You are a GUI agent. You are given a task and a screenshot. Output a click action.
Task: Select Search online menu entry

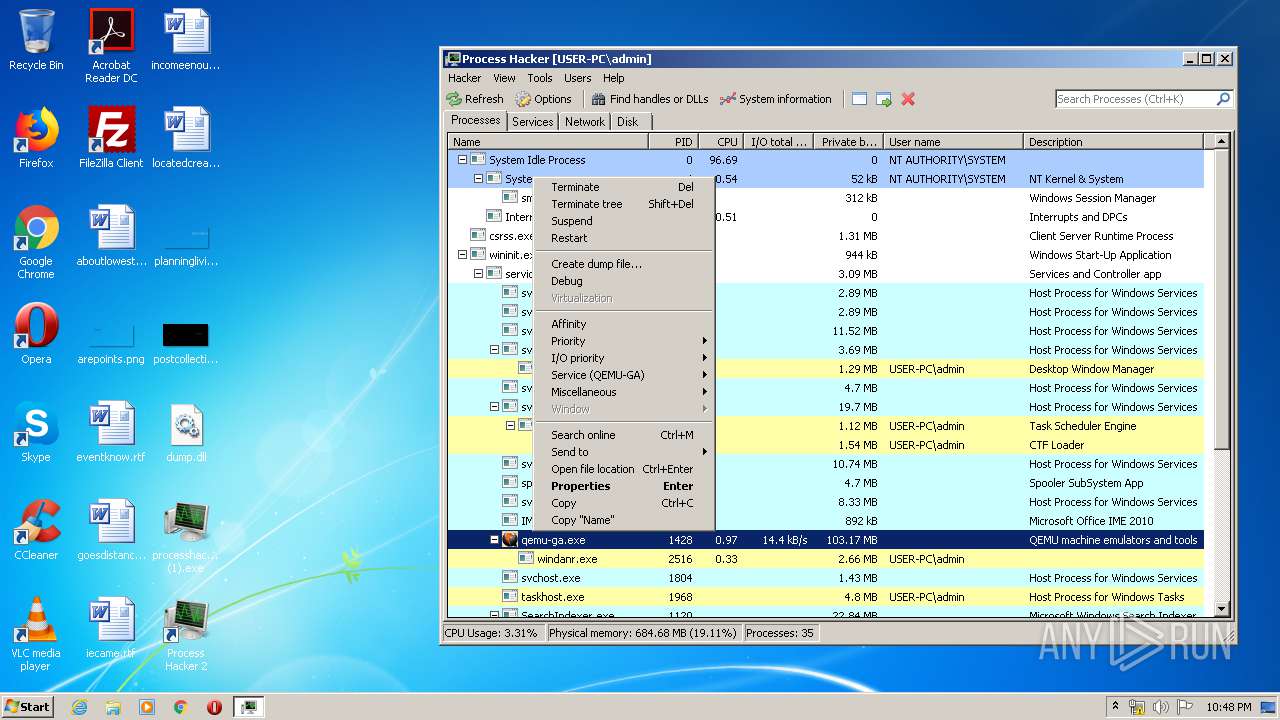[623, 435]
